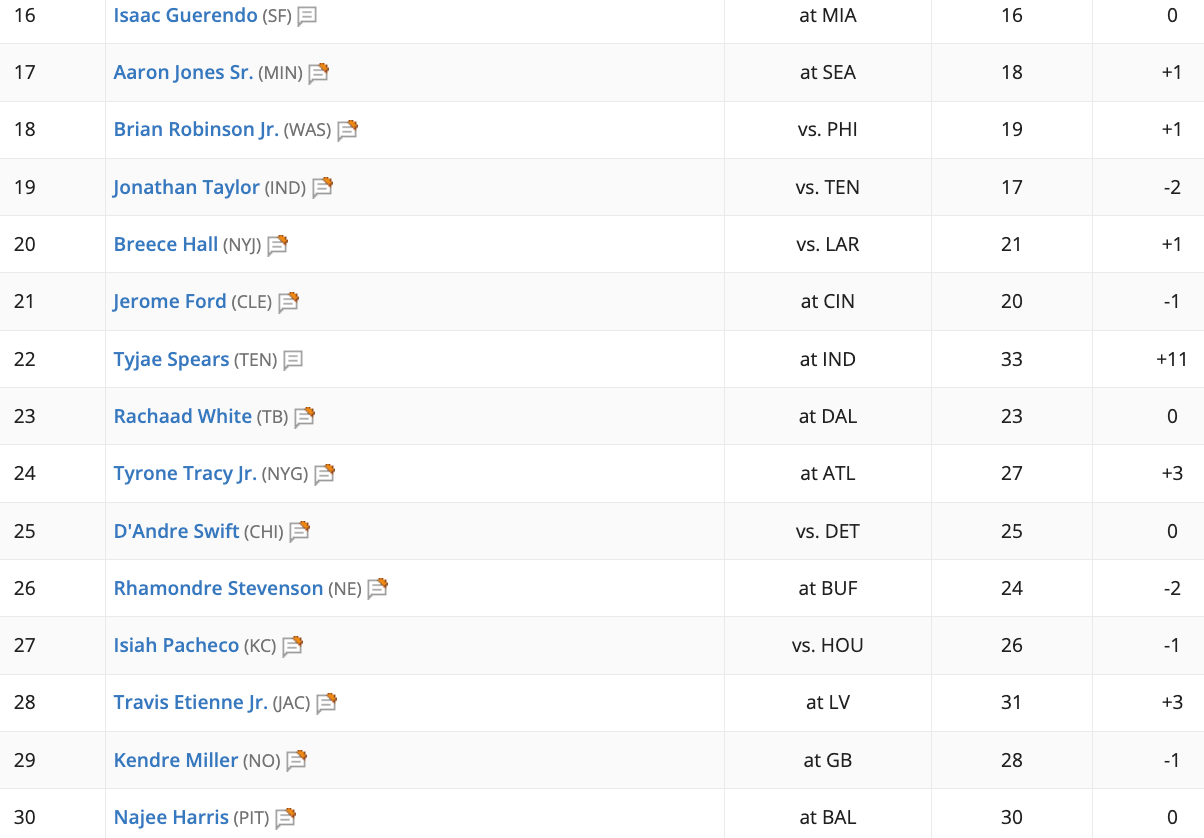Click D'Andre Swift's note icon
The image size is (1204, 838).
[299, 531]
